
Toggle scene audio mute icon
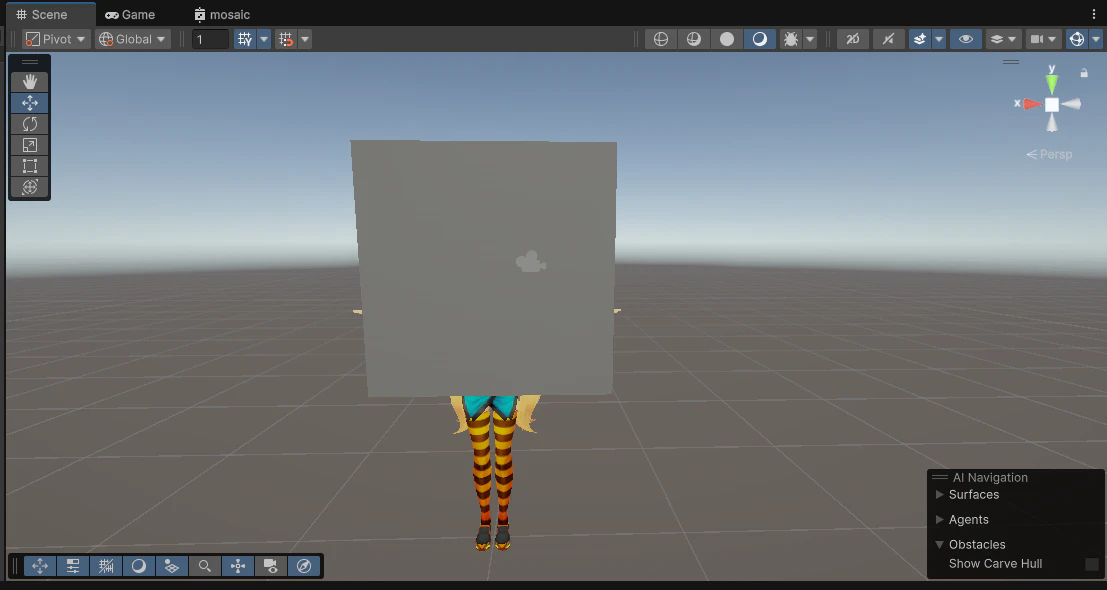point(889,40)
